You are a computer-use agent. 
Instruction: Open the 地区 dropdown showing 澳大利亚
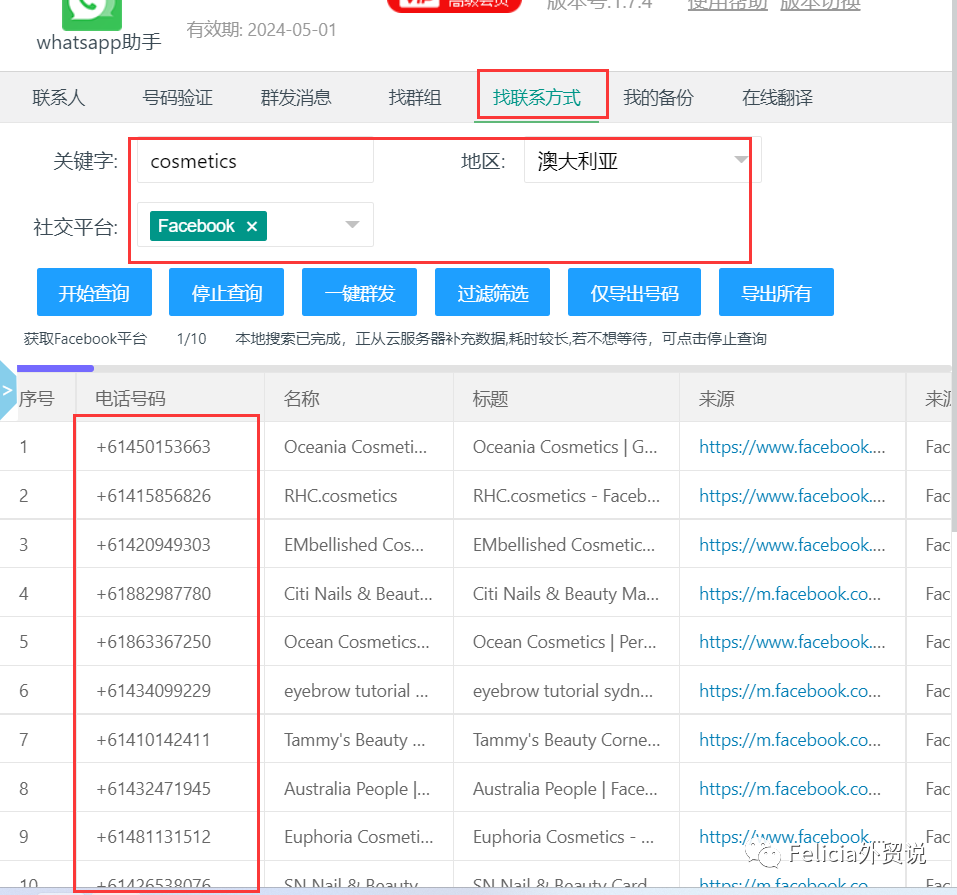tap(643, 161)
